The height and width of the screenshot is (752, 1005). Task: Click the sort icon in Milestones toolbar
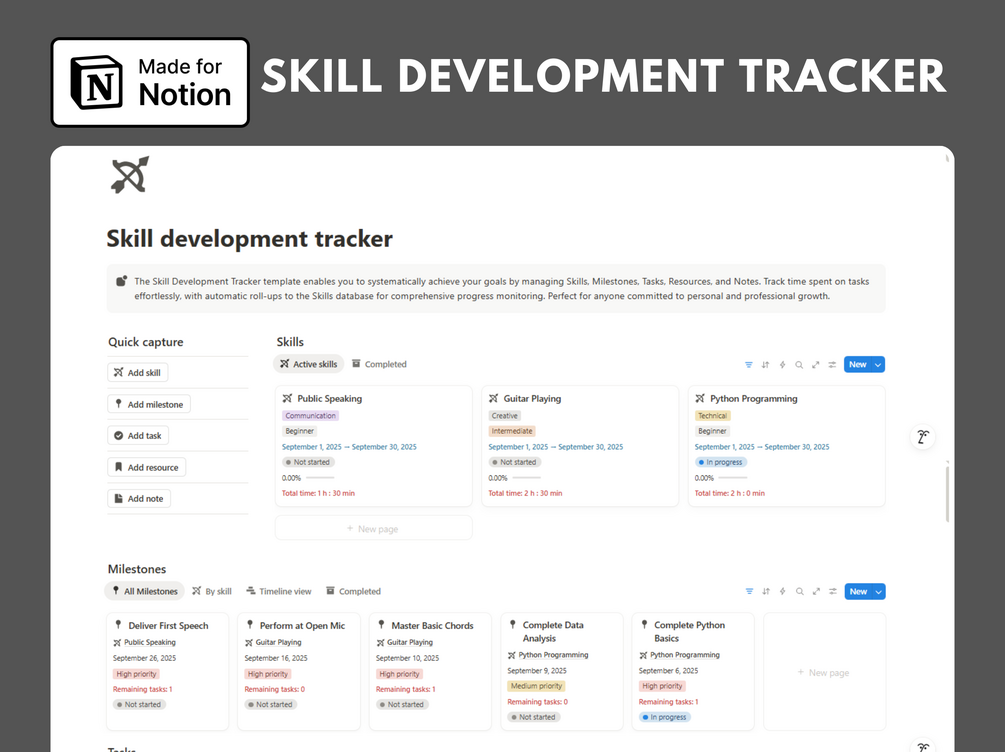point(766,592)
